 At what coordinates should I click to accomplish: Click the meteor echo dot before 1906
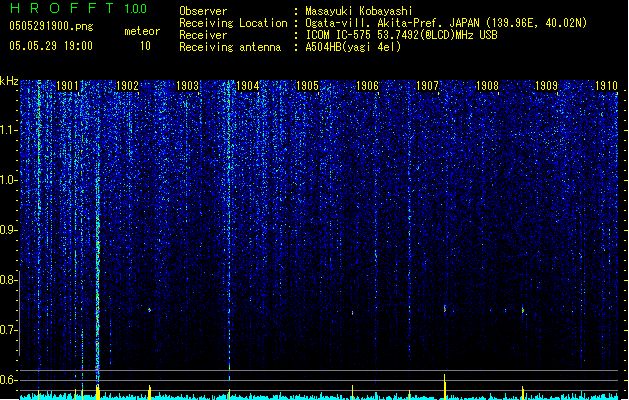click(x=353, y=313)
